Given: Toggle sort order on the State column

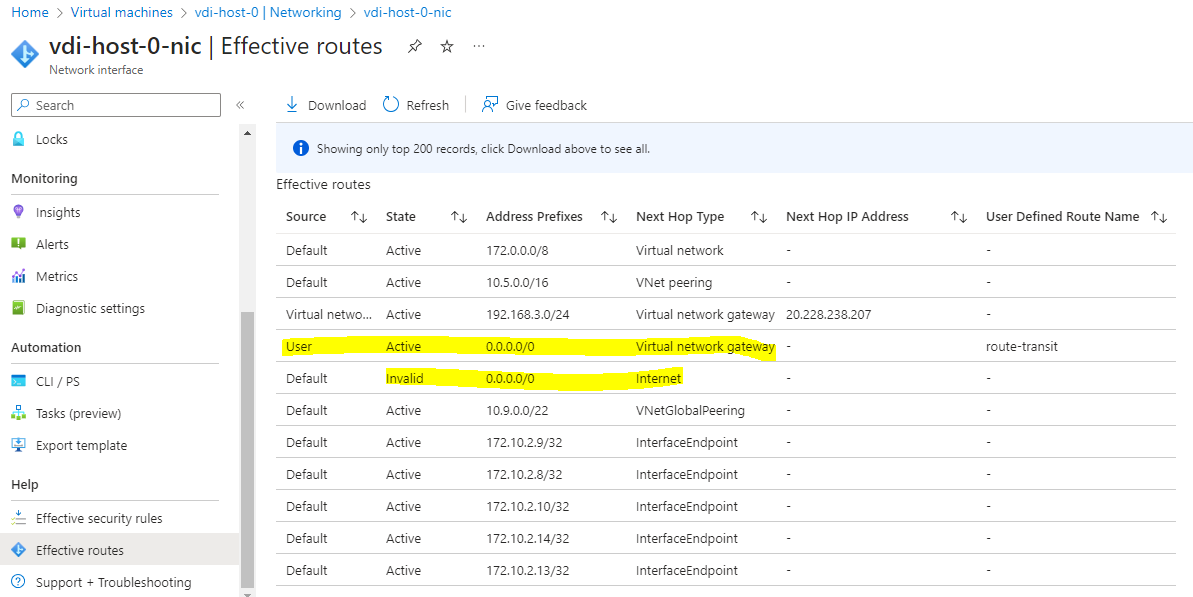Looking at the screenshot, I should pos(459,216).
